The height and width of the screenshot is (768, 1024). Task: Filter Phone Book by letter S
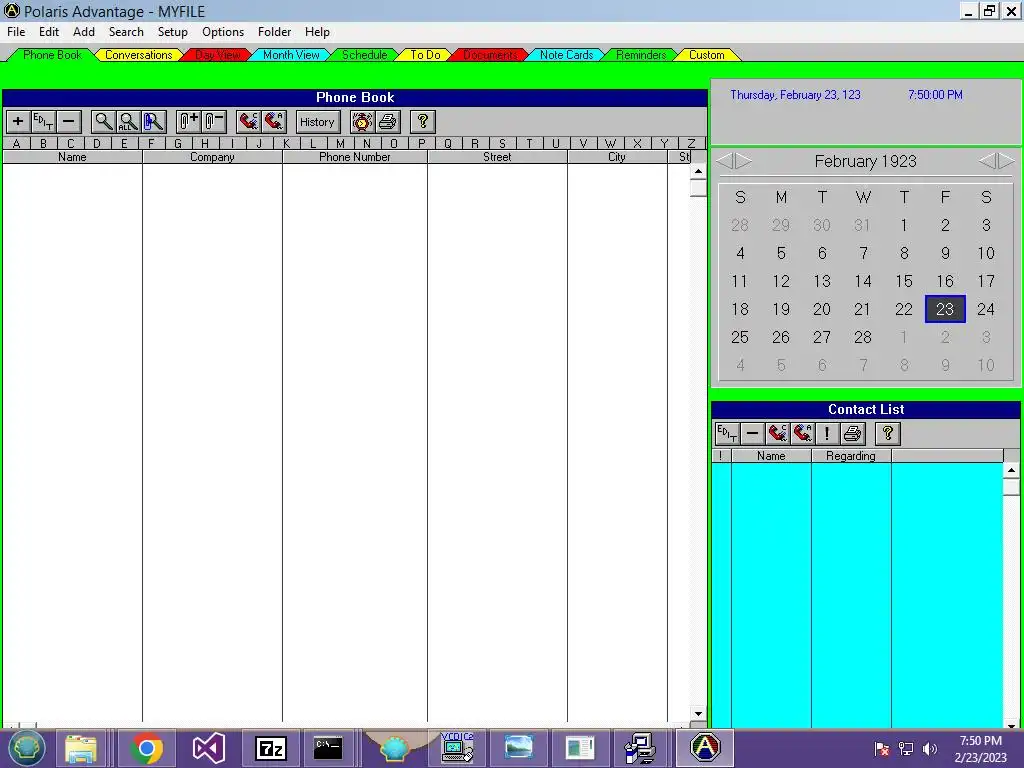(x=502, y=144)
